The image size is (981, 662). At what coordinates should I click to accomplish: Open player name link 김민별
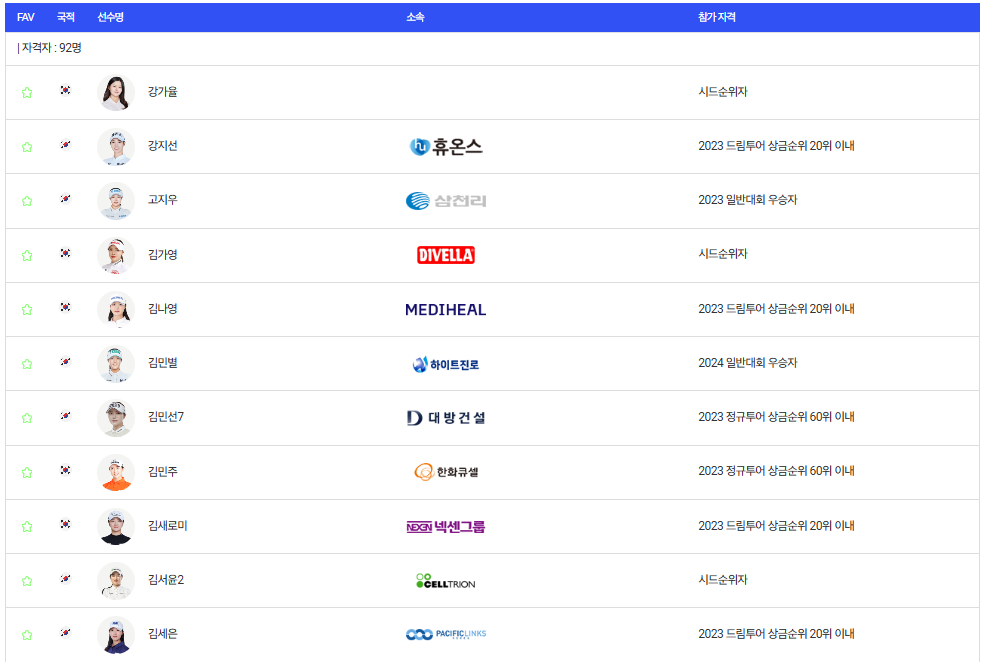163,362
